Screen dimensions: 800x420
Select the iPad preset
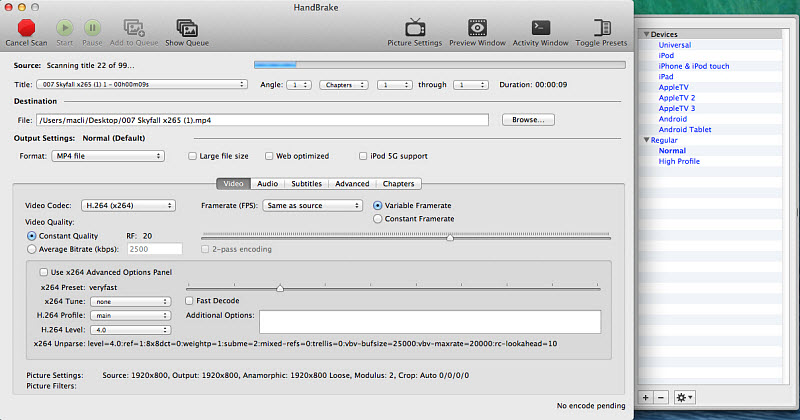coord(666,77)
